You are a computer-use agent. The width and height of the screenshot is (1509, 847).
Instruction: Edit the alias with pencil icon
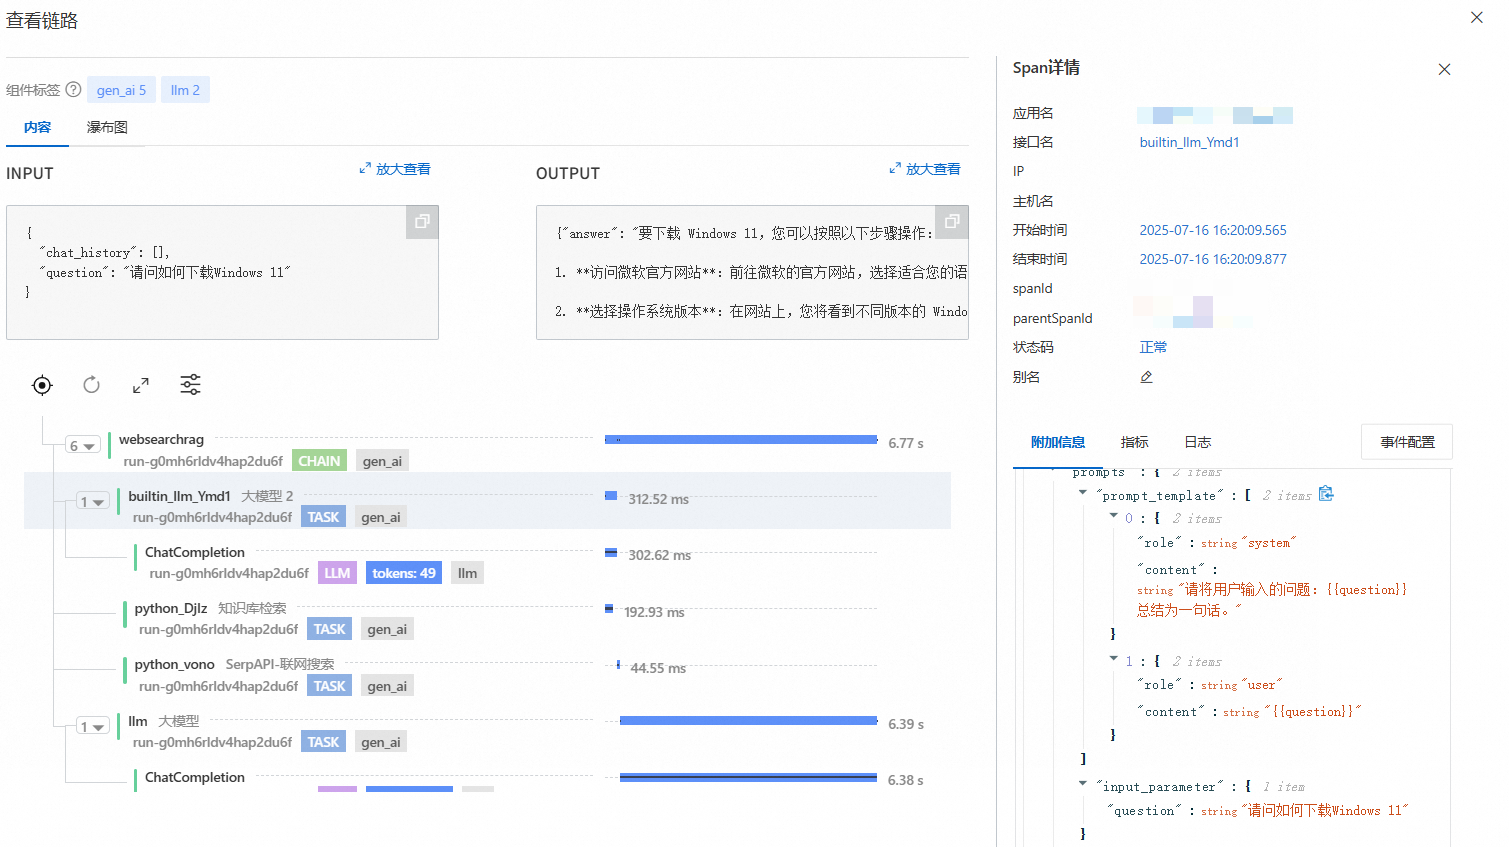click(x=1146, y=377)
